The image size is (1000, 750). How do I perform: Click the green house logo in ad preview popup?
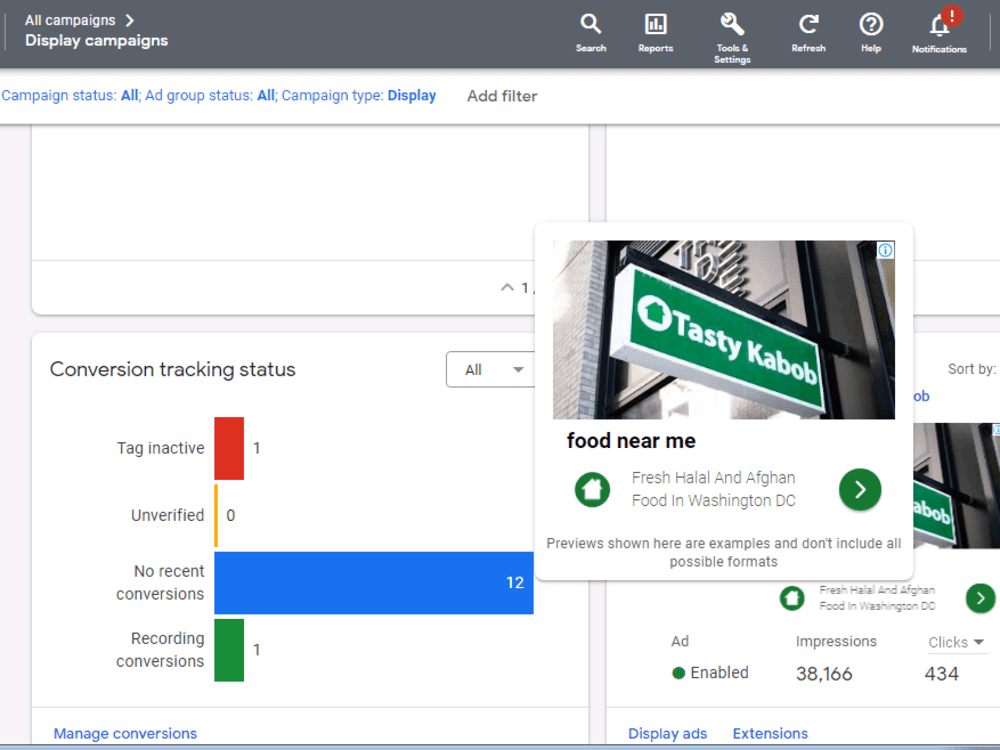[x=592, y=490]
